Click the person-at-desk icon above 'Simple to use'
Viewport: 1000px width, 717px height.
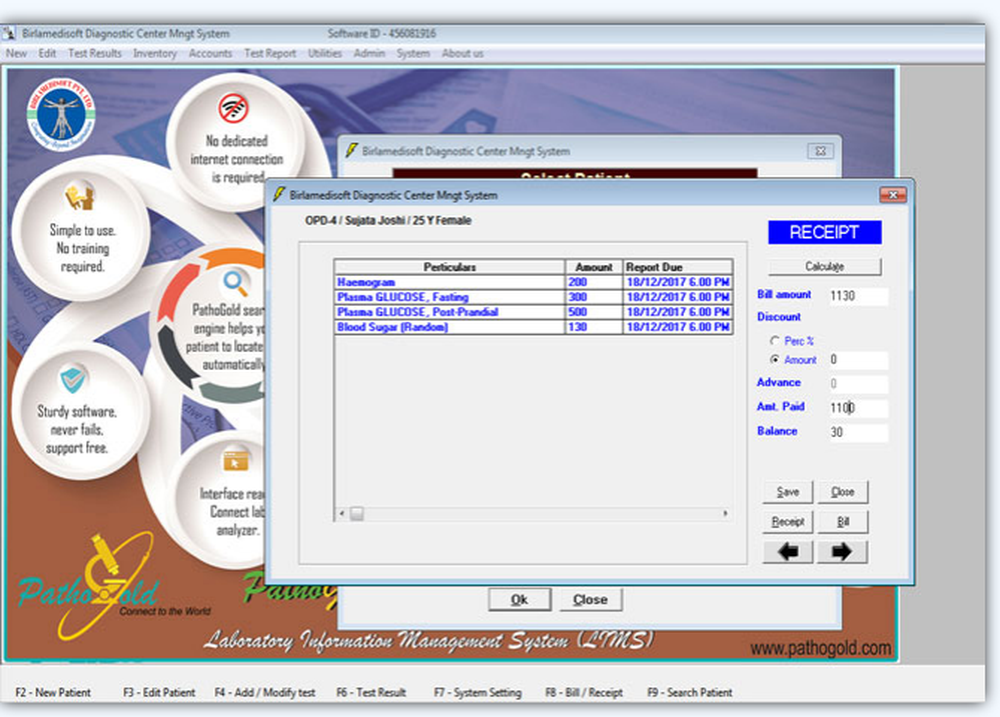pyautogui.click(x=80, y=196)
